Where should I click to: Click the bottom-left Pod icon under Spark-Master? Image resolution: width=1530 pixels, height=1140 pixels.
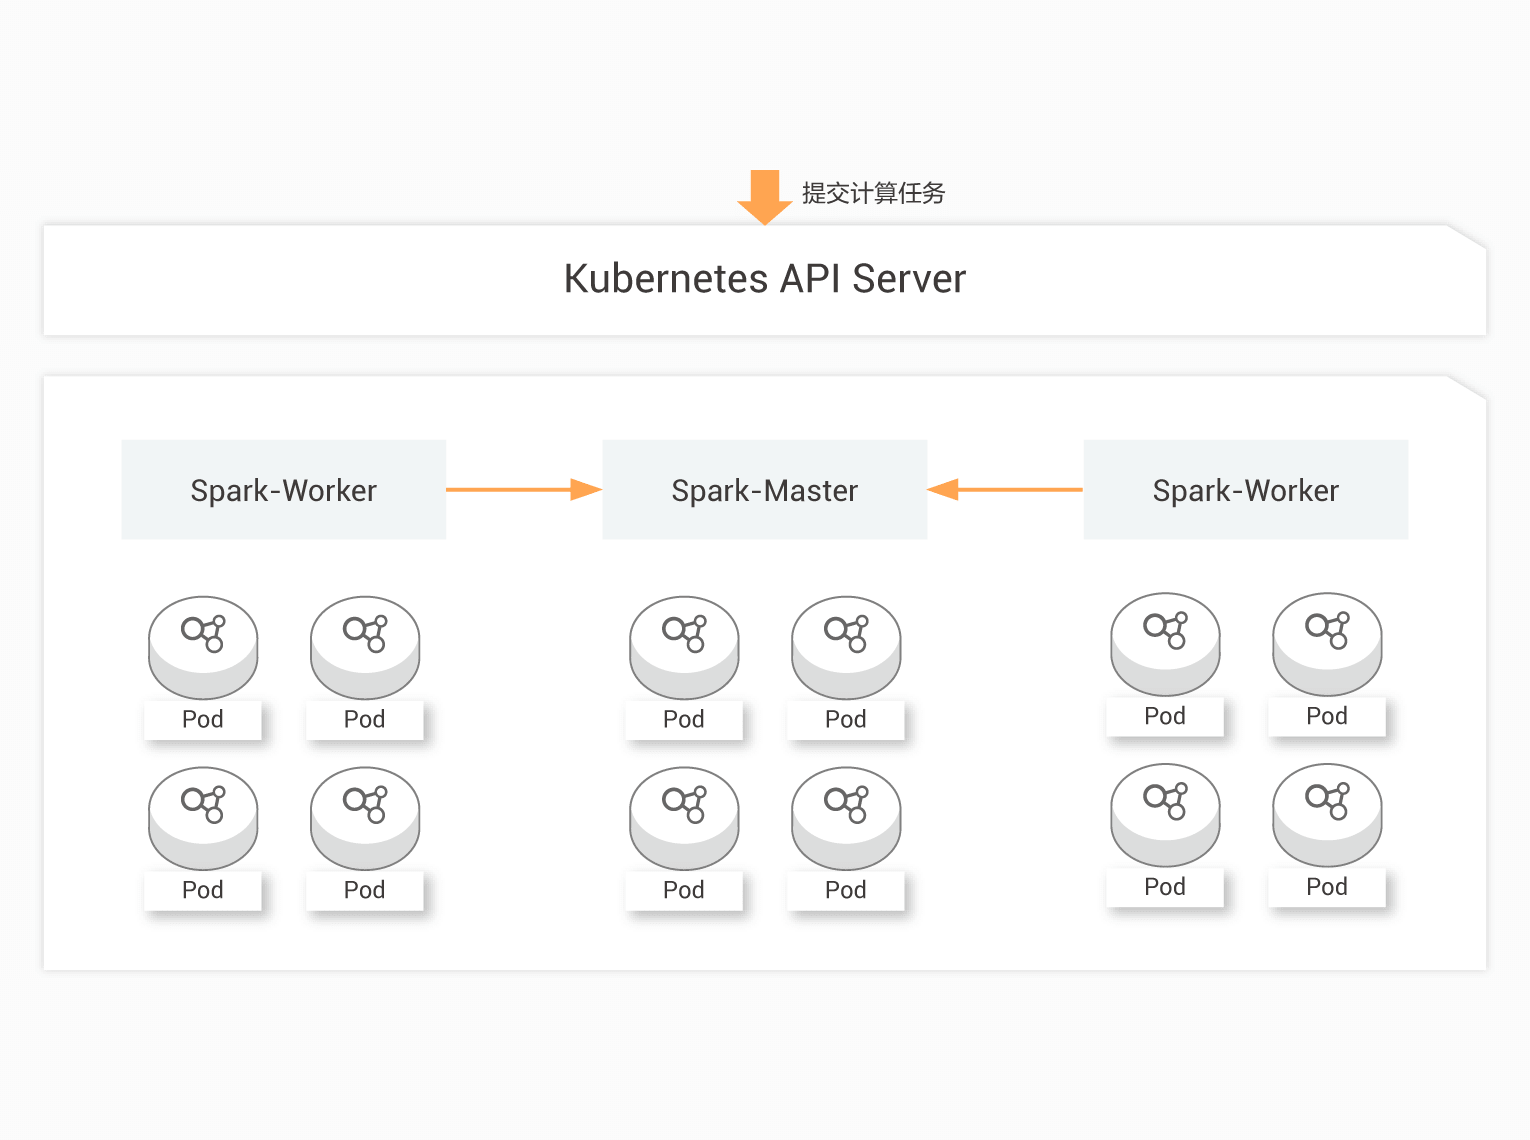684,817
